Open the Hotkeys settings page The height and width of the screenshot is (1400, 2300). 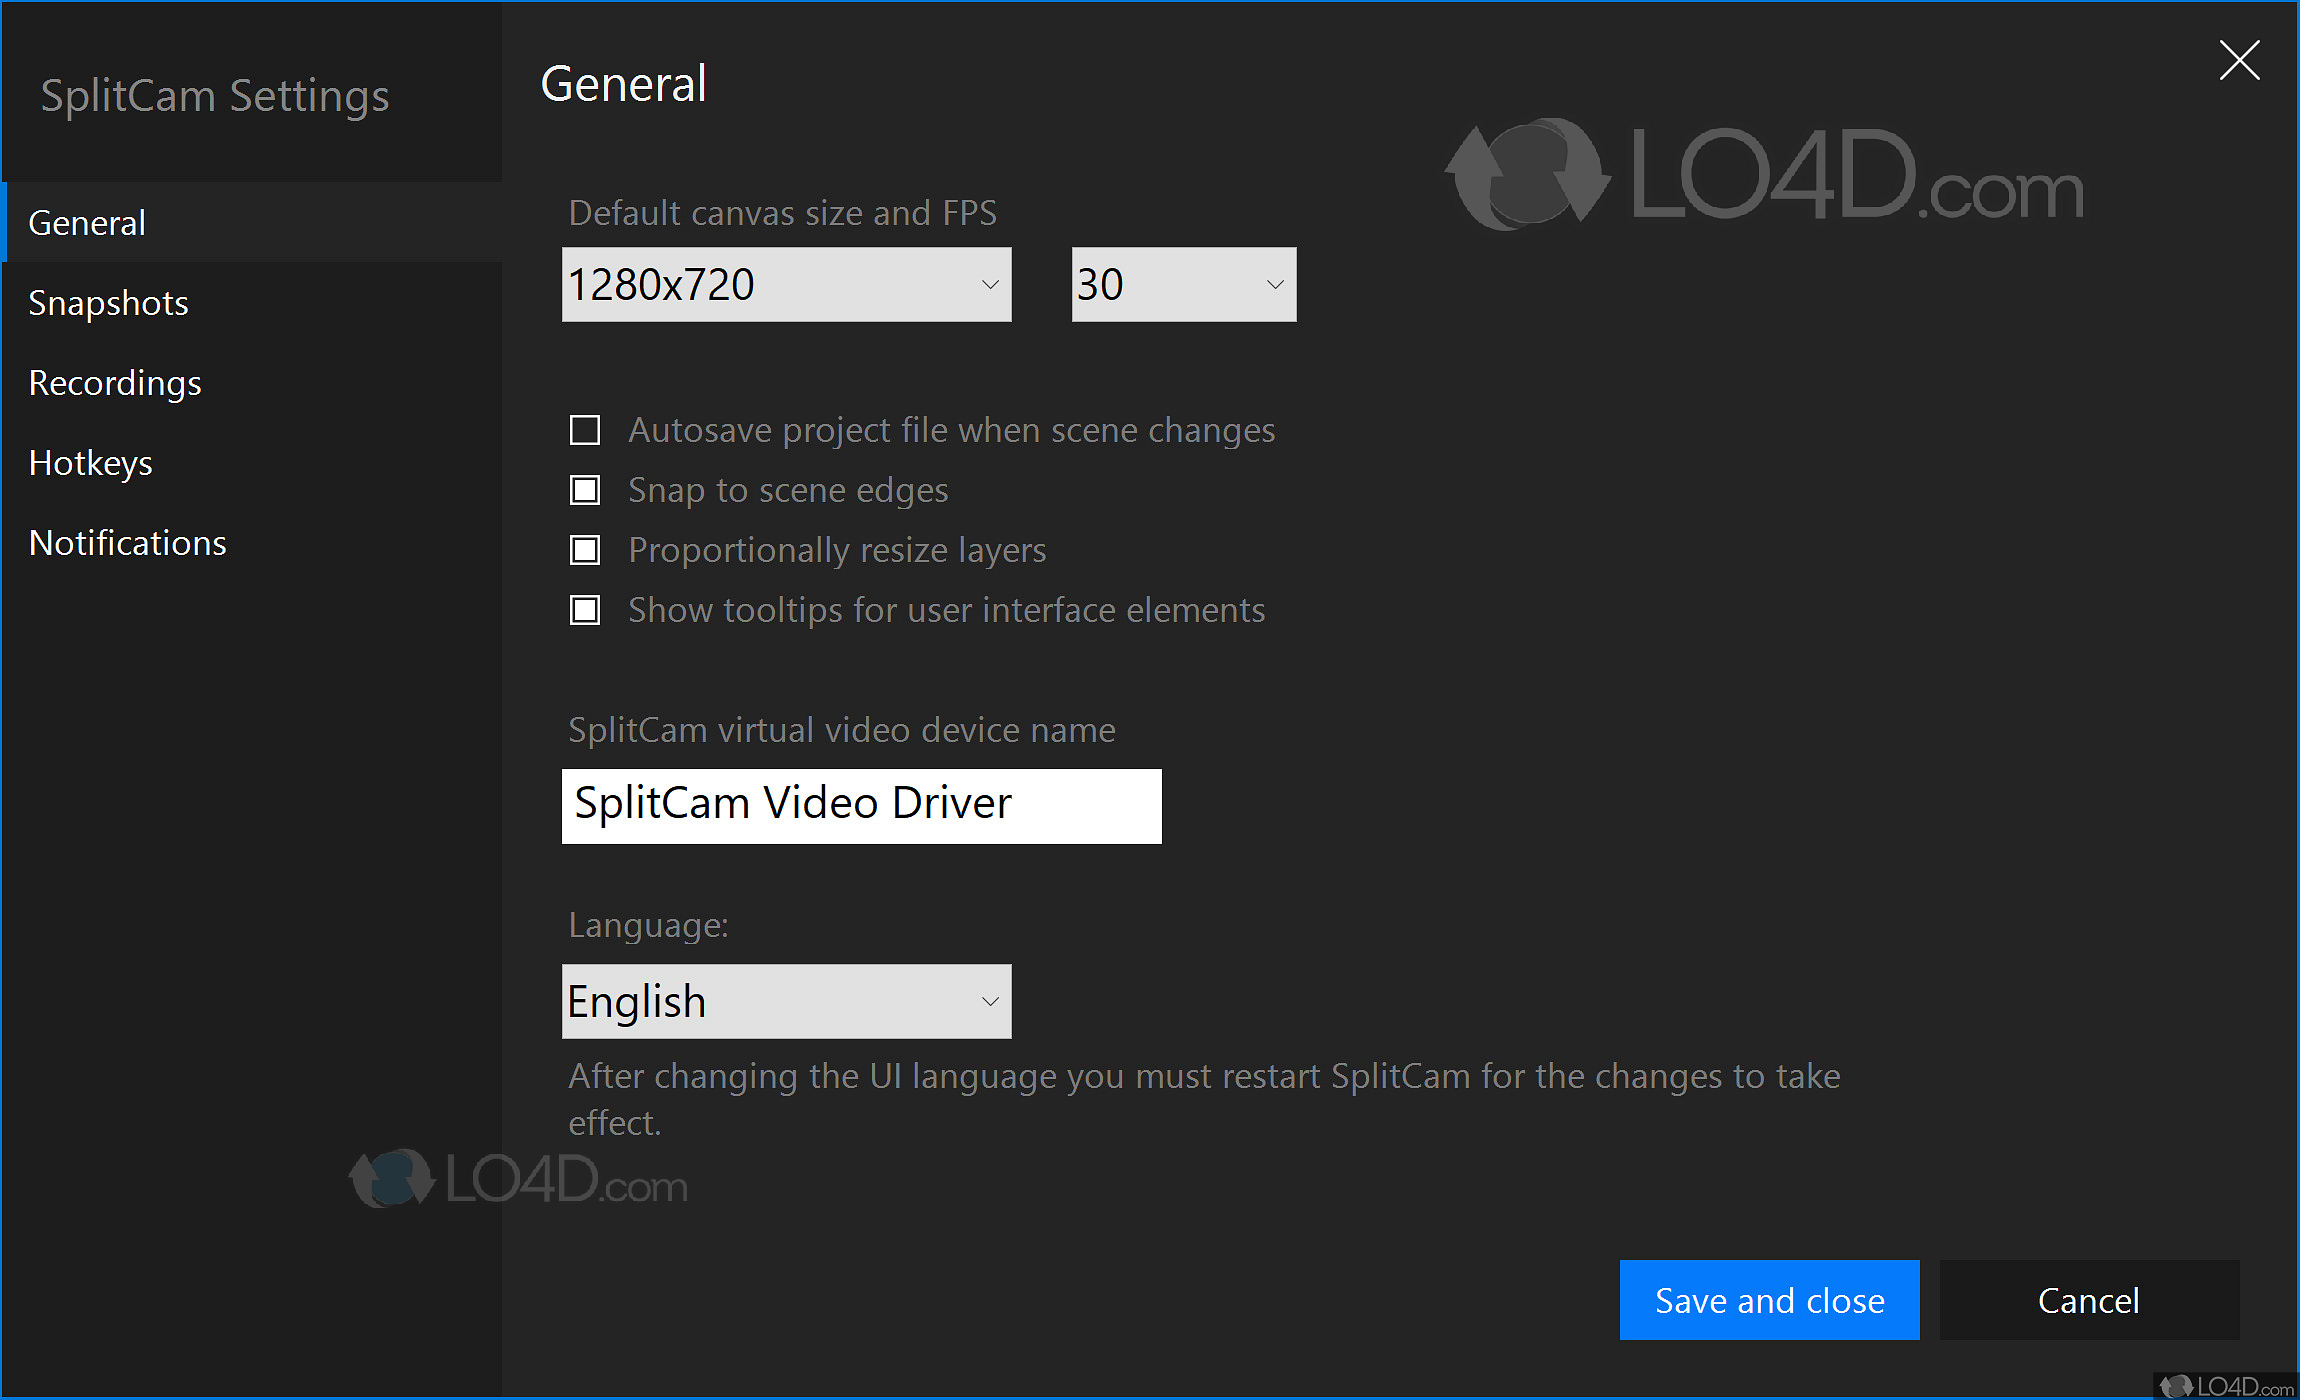[90, 463]
